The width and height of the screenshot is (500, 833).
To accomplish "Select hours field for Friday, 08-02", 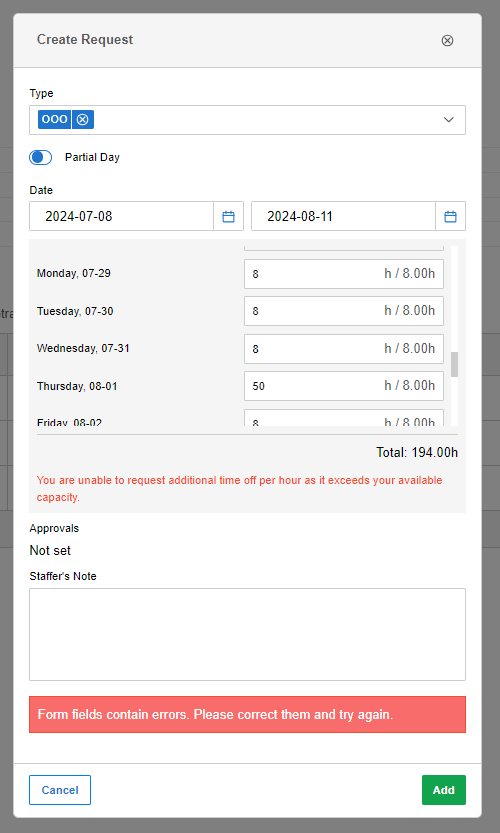I will [x=344, y=418].
